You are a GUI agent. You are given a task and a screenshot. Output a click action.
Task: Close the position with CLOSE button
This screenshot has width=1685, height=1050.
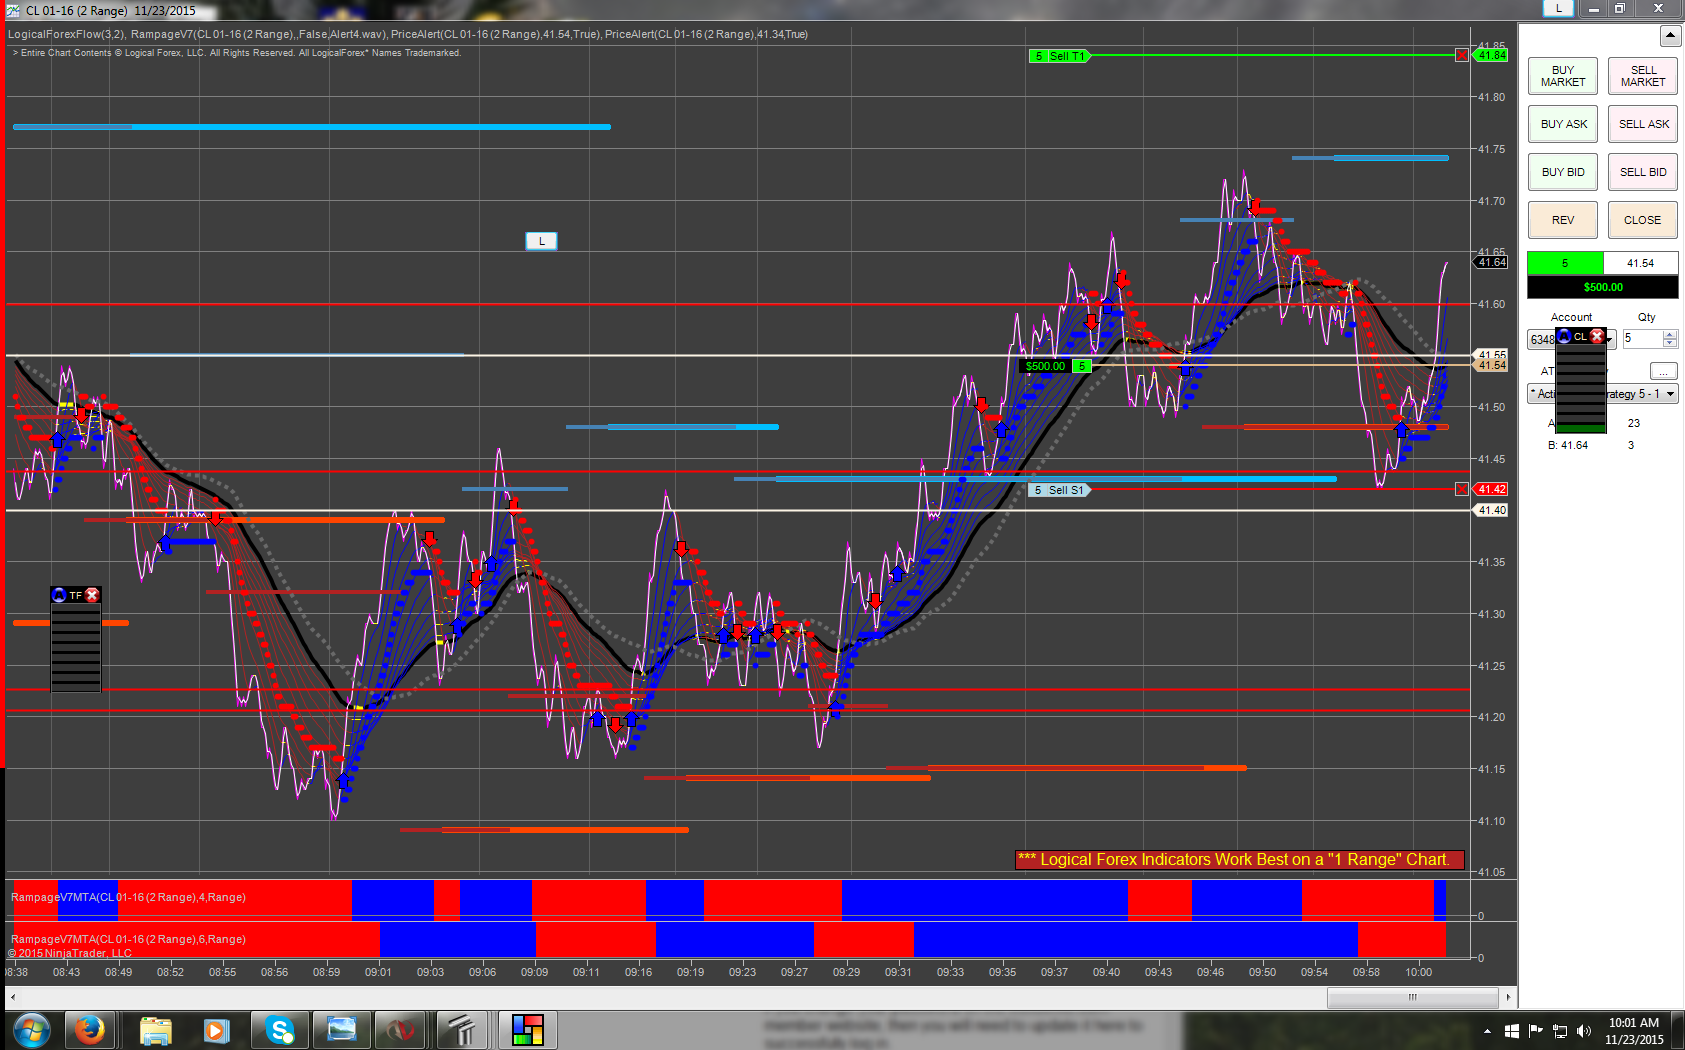[1643, 220]
